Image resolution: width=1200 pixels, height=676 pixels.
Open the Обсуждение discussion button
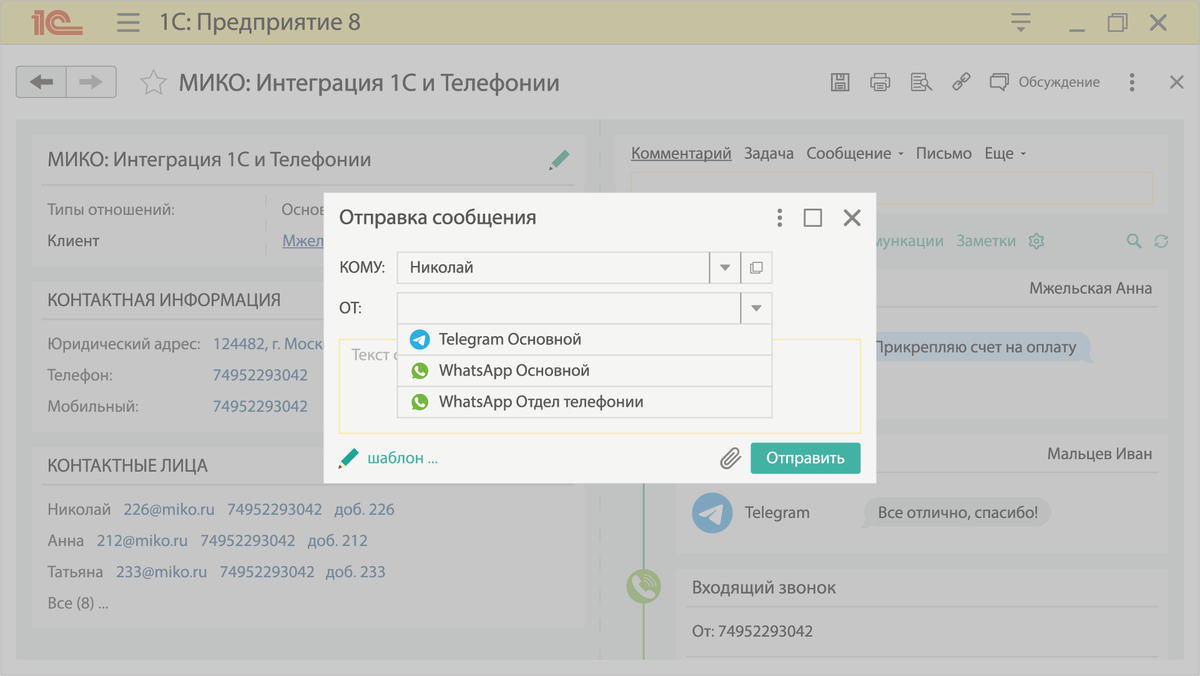[x=1044, y=83]
